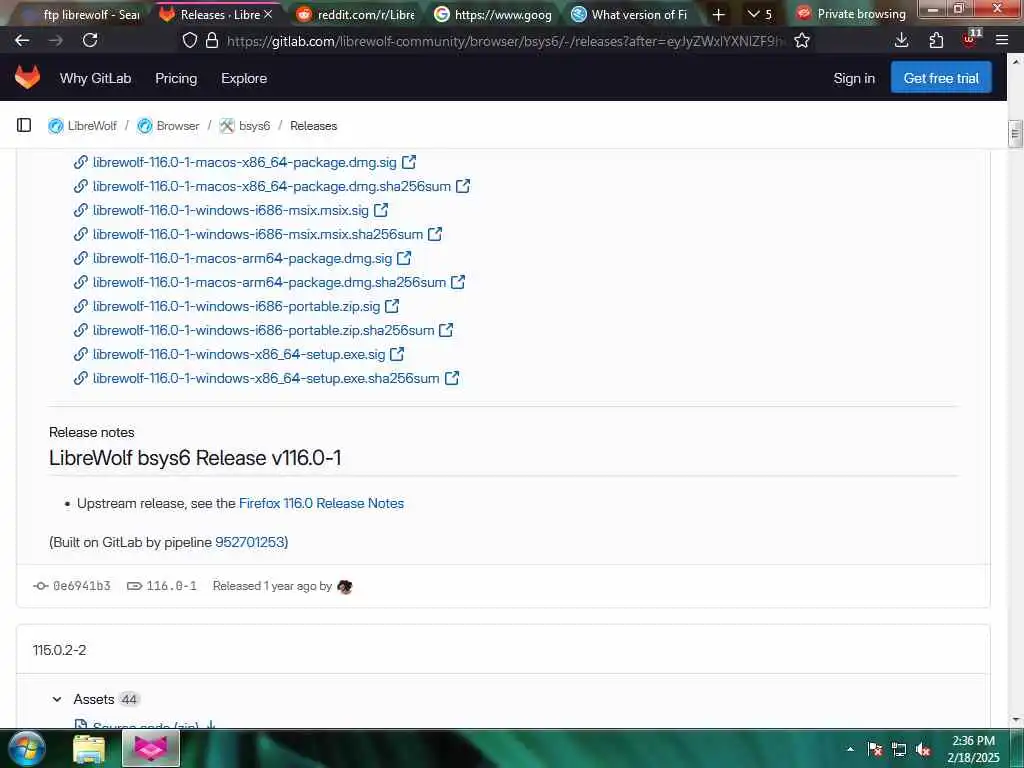Open Action Center flag tray icon
Viewport: 1024px width, 768px height.
(x=875, y=750)
